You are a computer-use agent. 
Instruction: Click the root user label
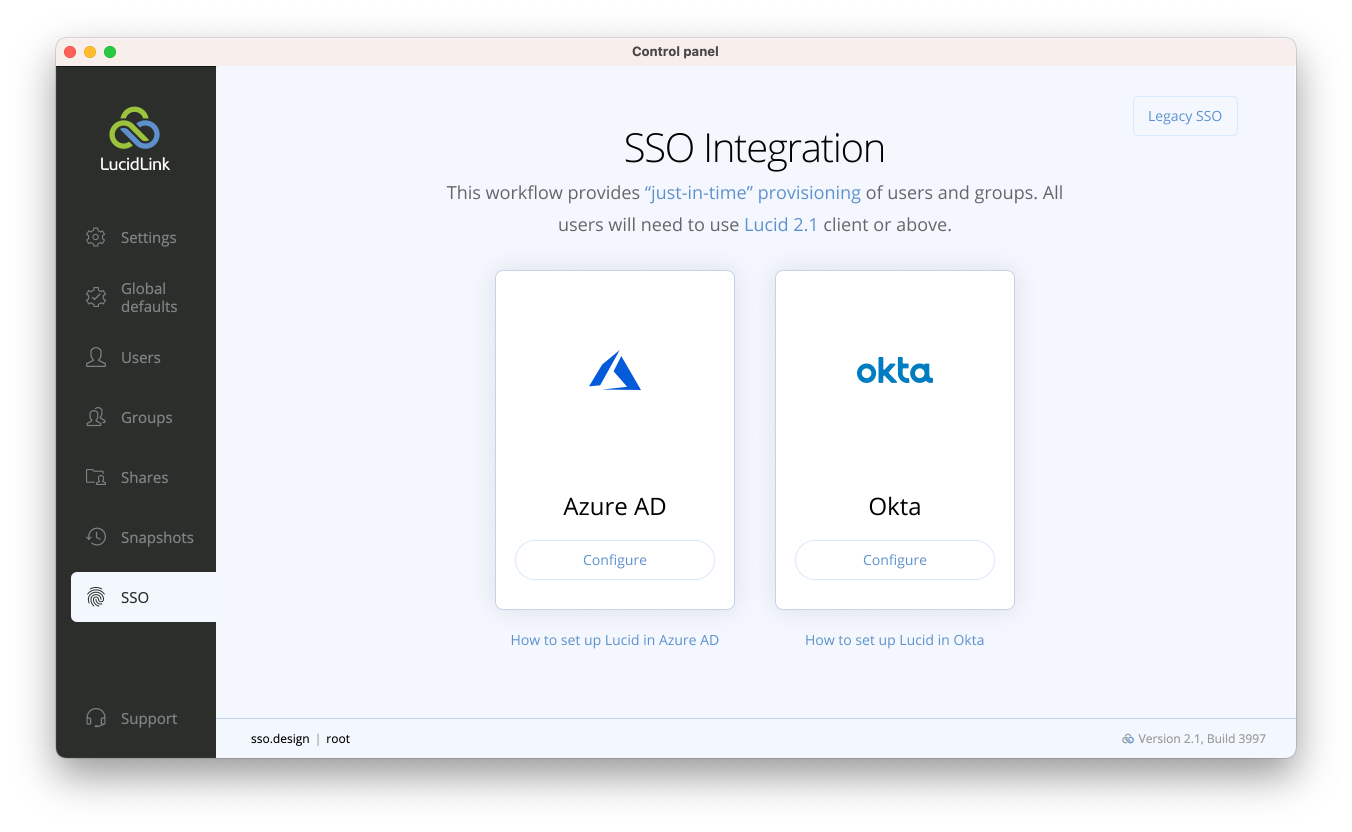click(338, 739)
